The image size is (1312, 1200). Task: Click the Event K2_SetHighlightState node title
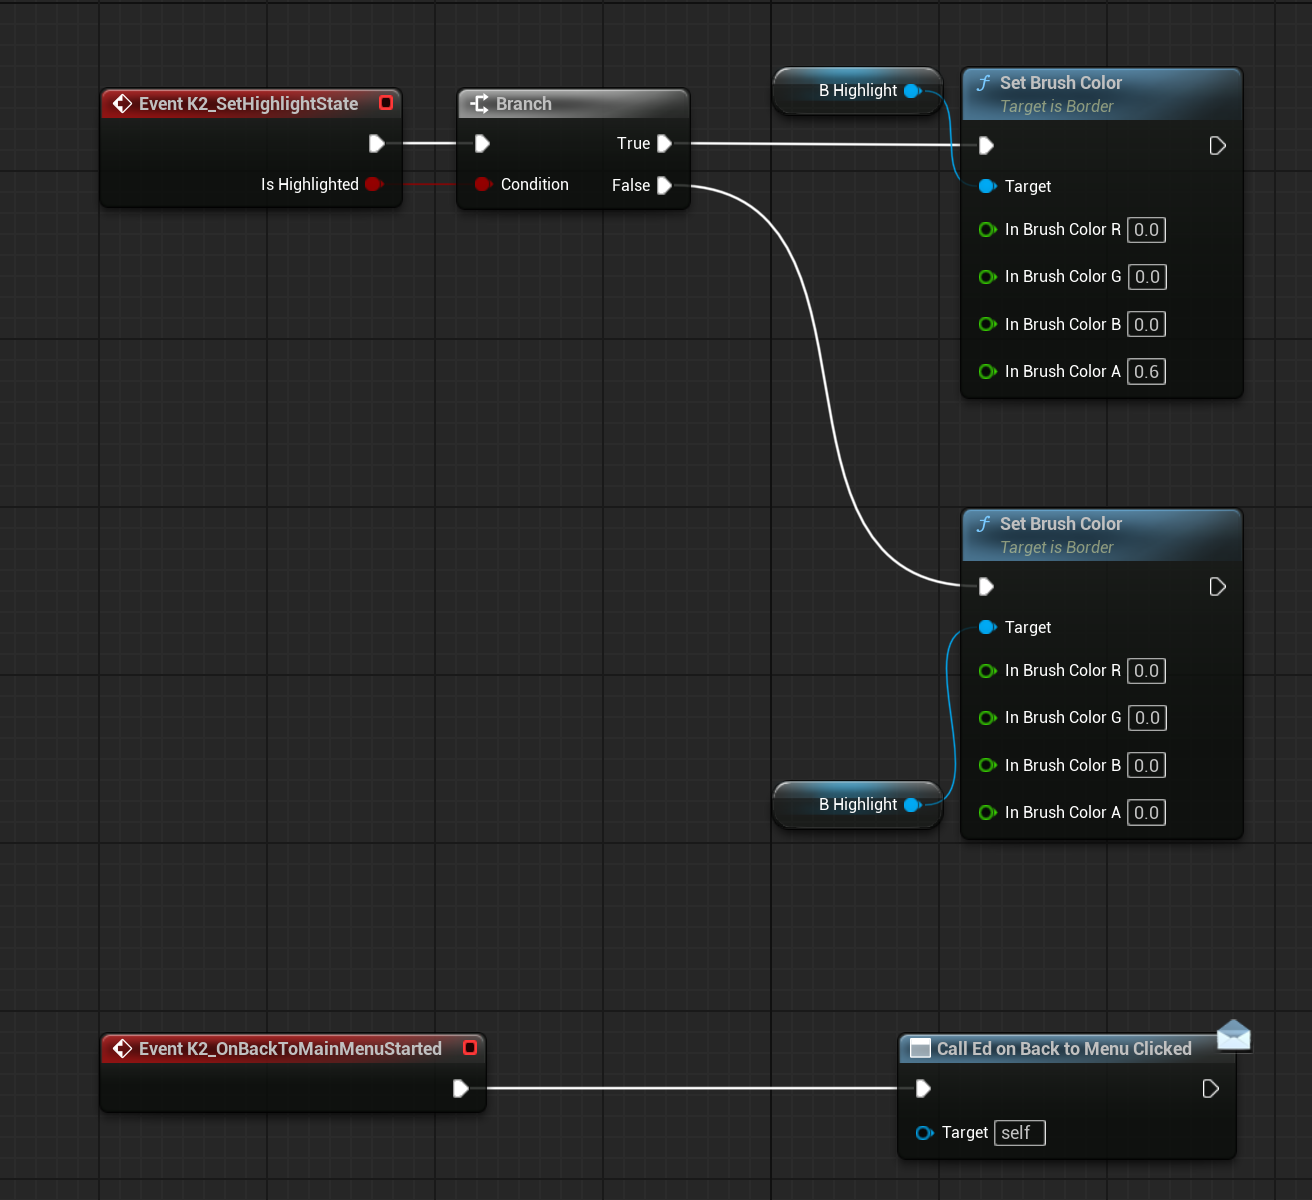point(248,104)
